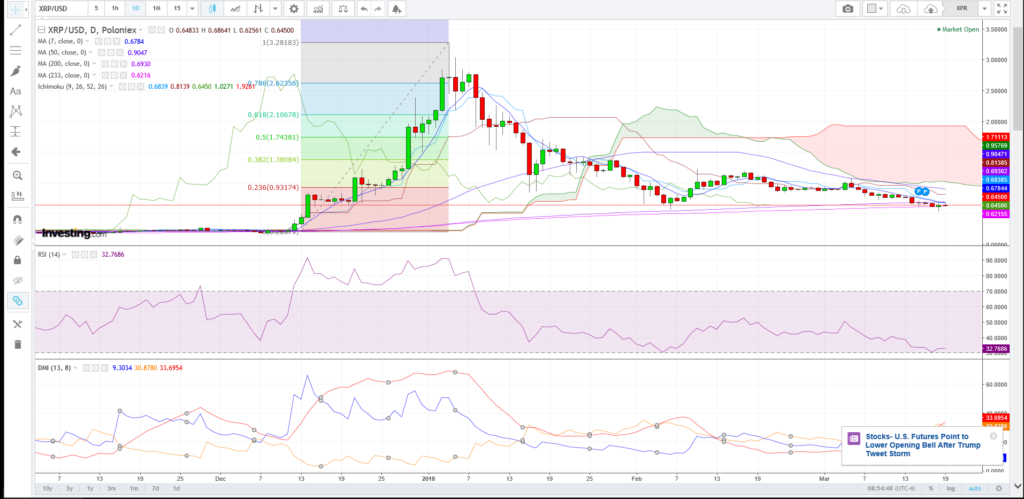
Task: Open the alert bell icon
Action: coord(396,8)
